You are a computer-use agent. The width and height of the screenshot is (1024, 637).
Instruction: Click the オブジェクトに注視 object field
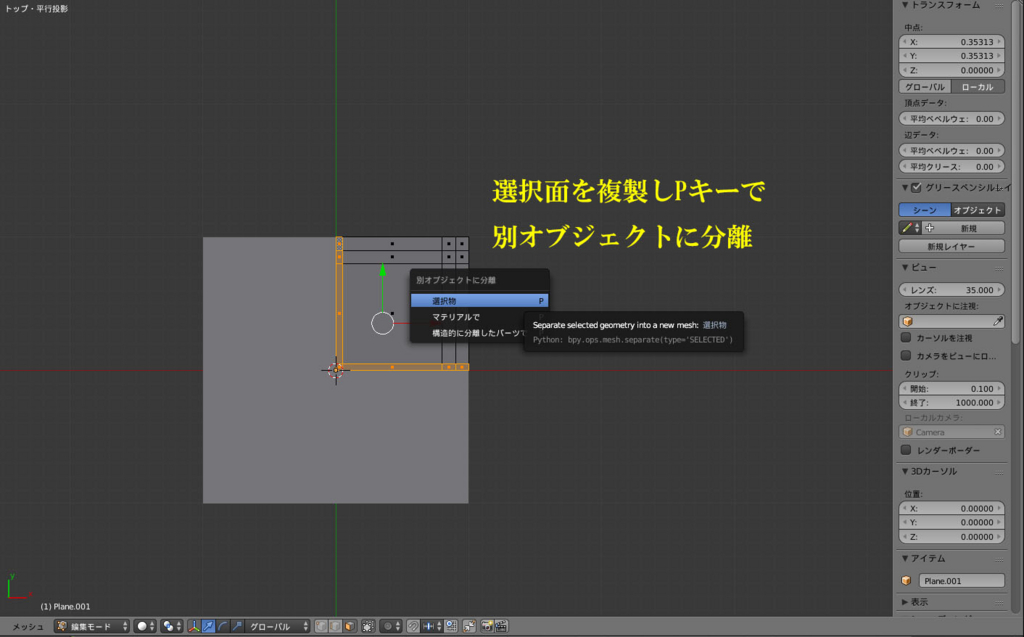coord(952,321)
